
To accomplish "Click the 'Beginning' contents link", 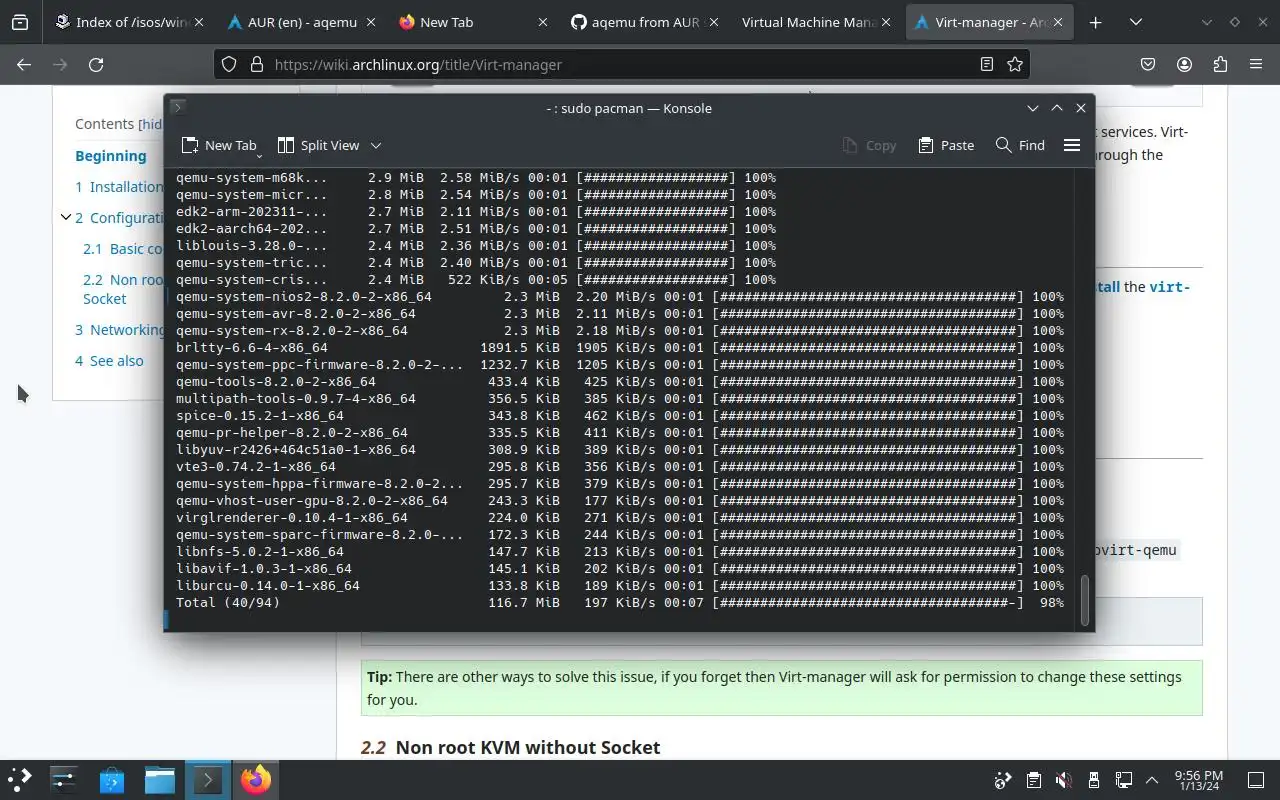I will tap(111, 155).
